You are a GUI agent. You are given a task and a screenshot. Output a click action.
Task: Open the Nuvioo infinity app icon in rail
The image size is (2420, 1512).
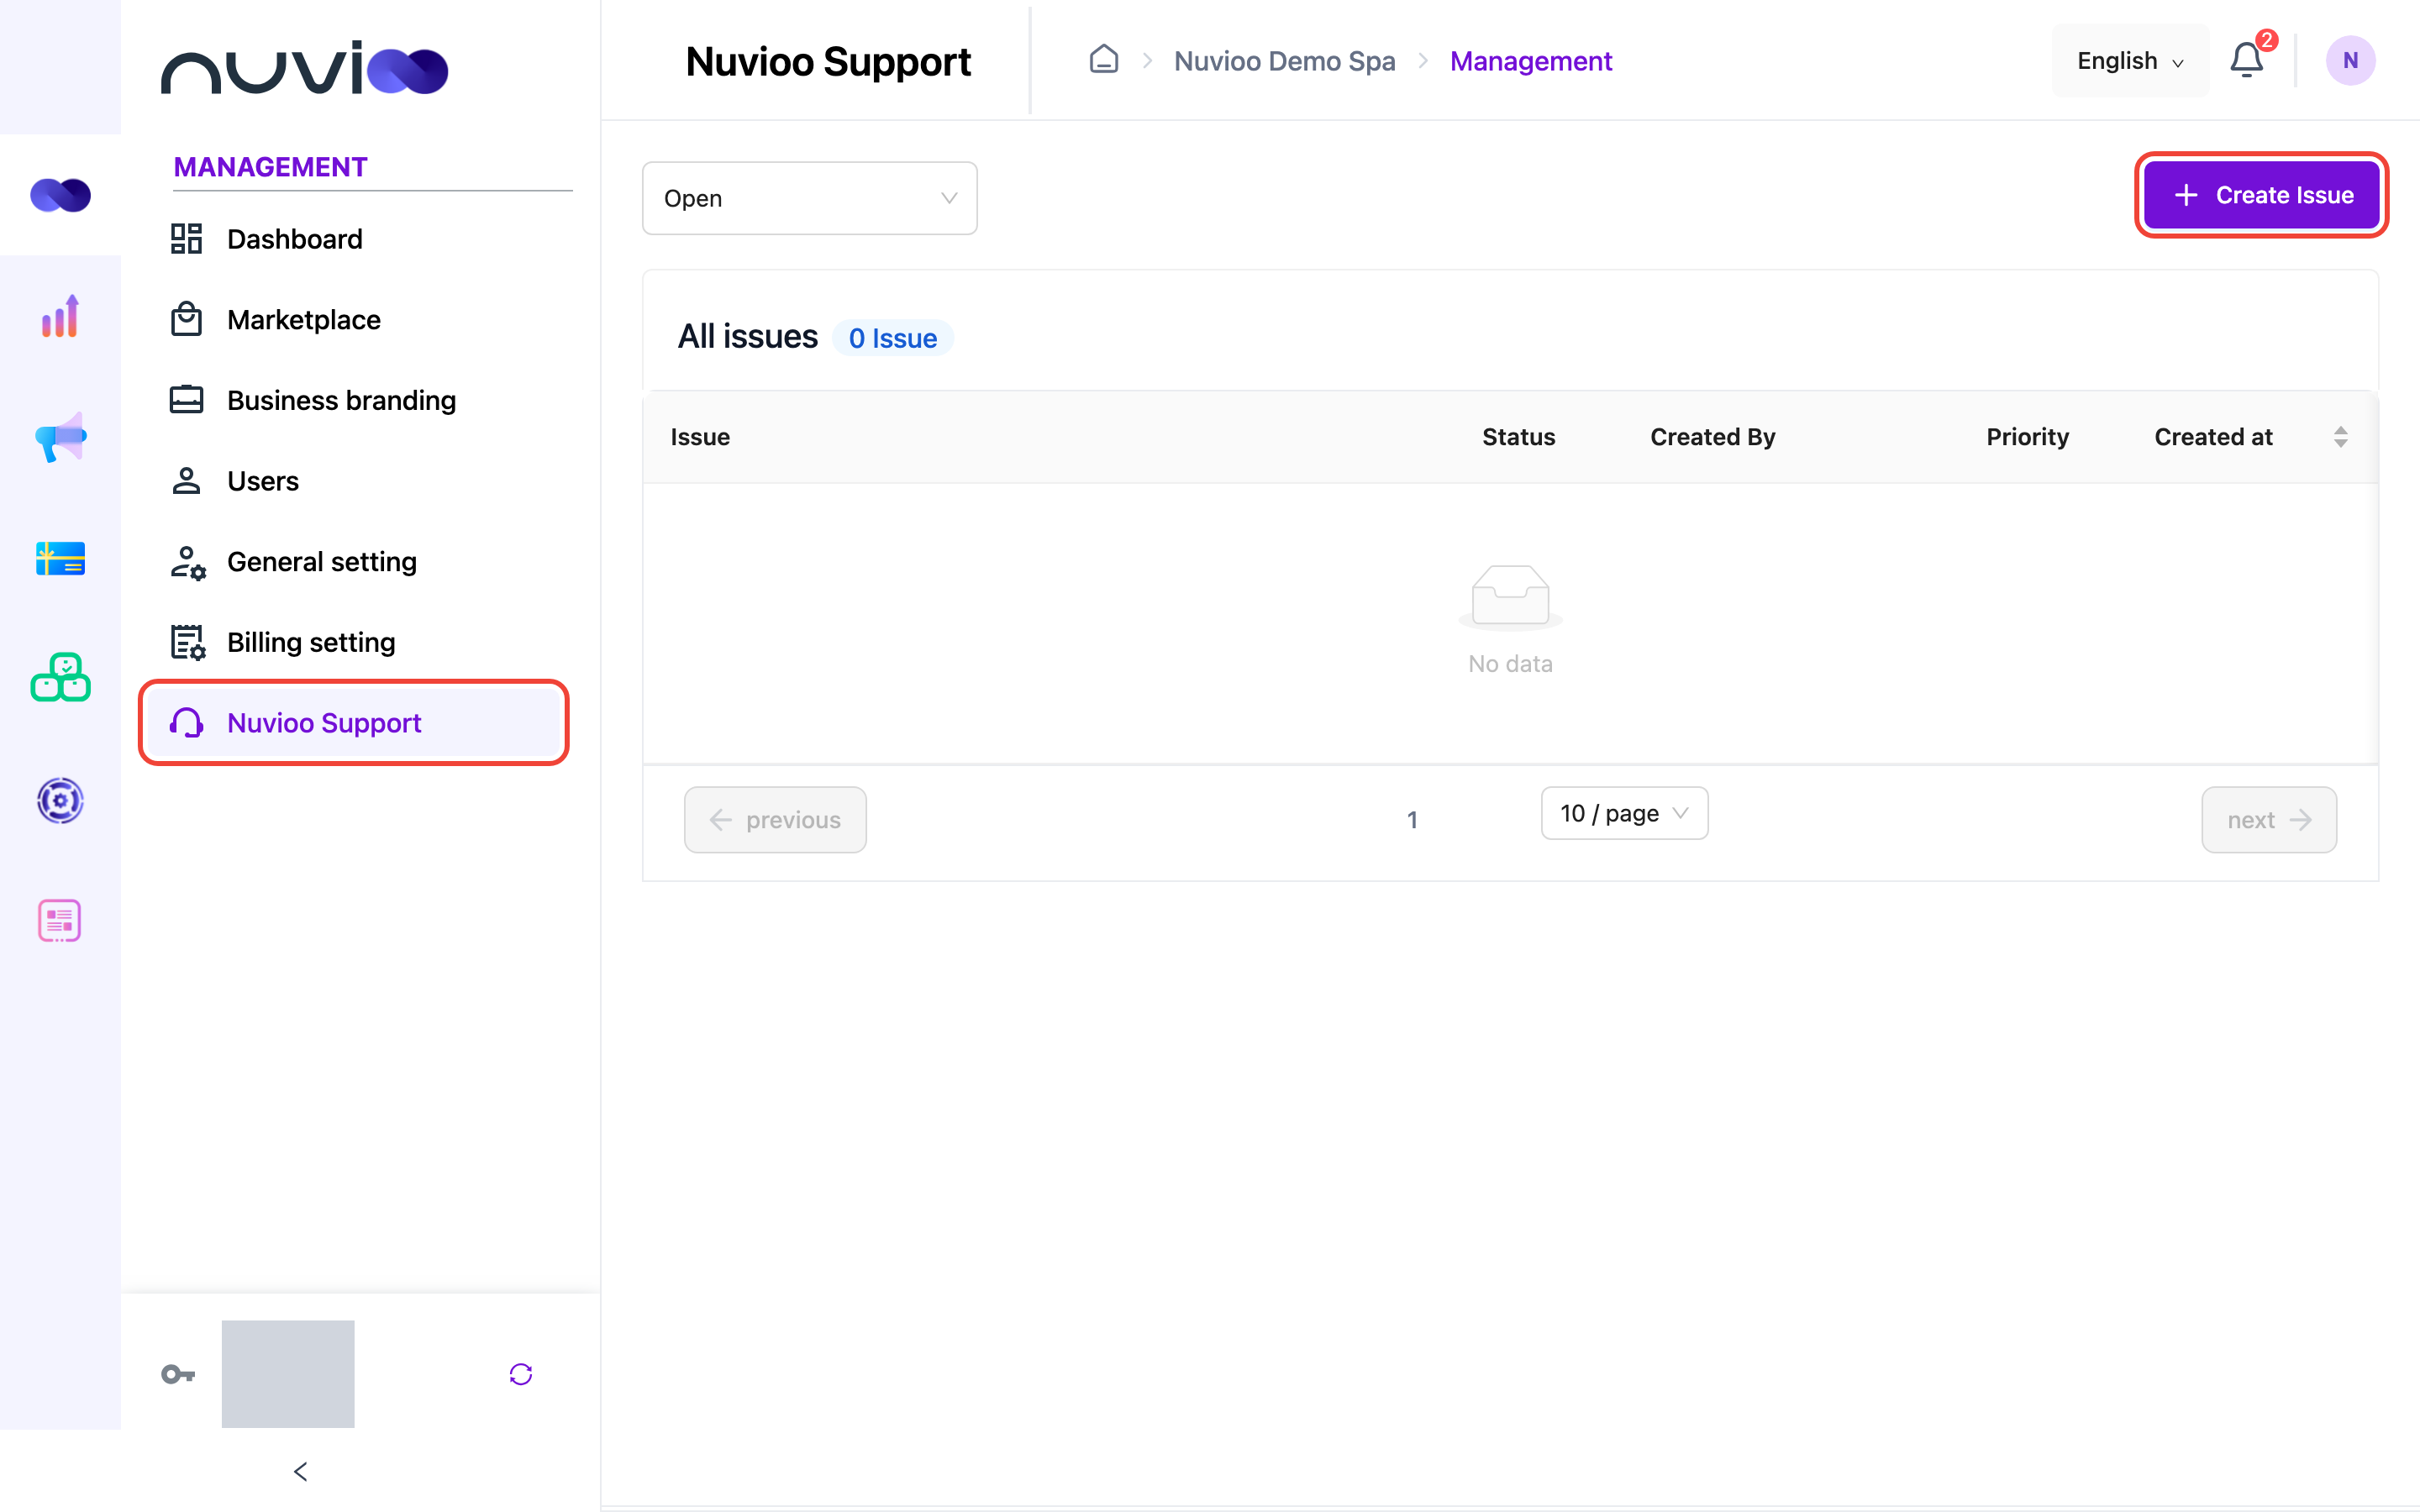(x=60, y=195)
